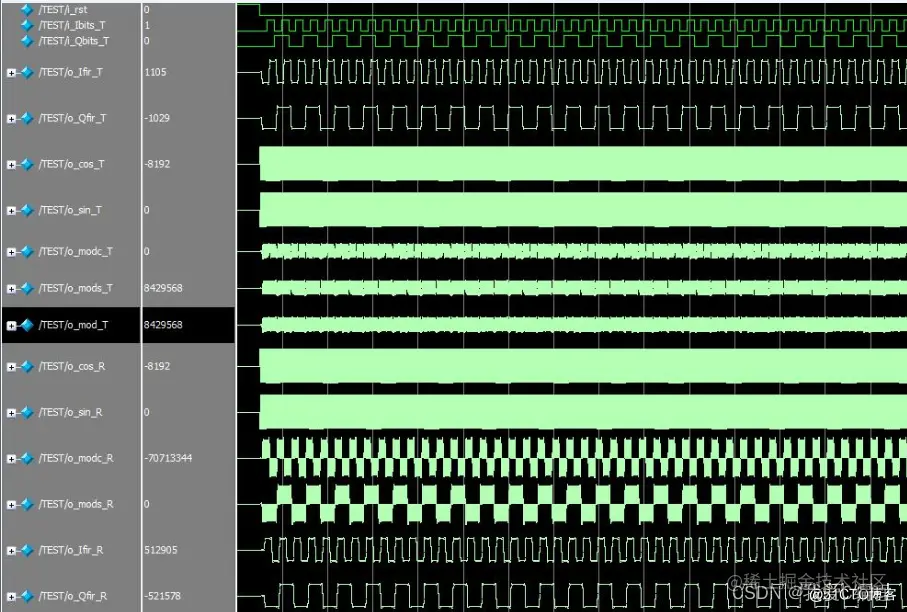The height and width of the screenshot is (612, 907).
Task: Select the /TEST/i_Ibits_T signal name
Action: click(x=72, y=25)
